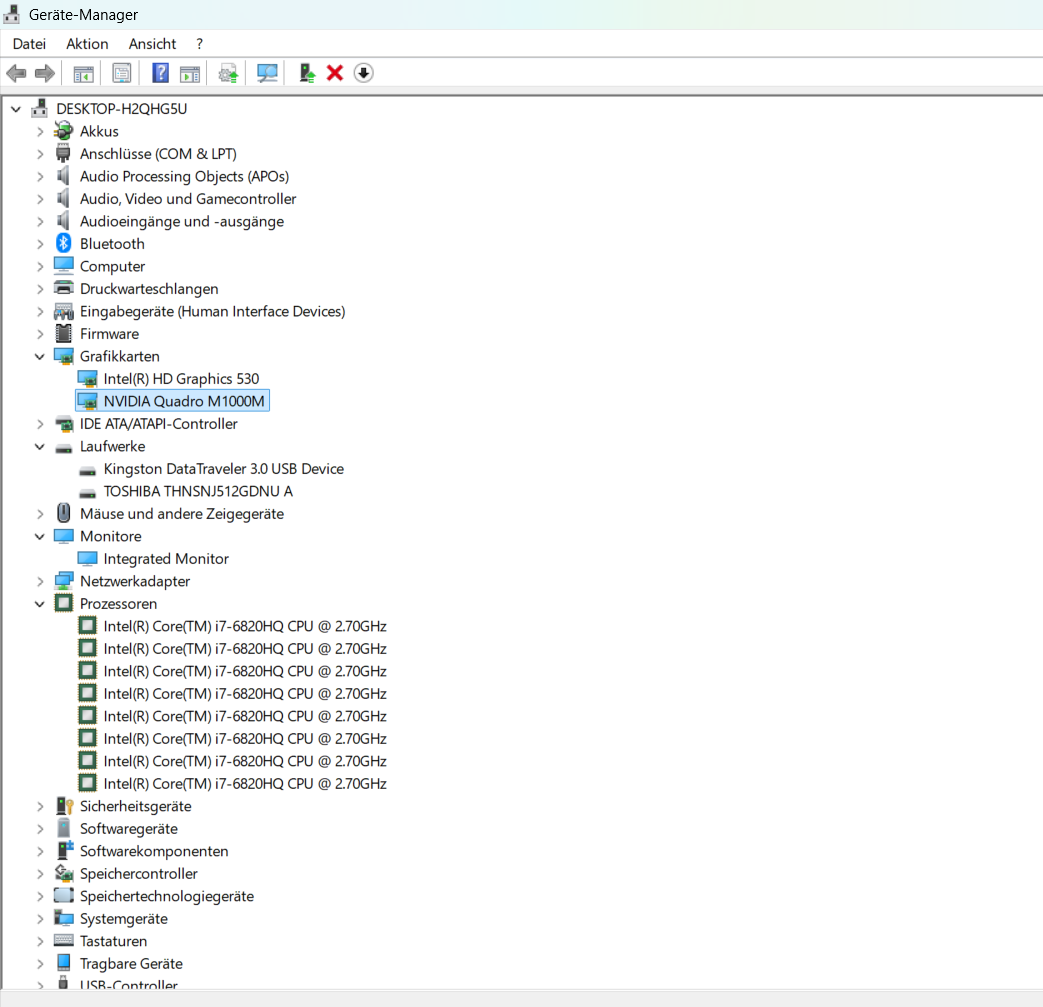Screen dimensions: 1043x1007
Task: Select Audio, Video und Gamecontroller
Action: [x=188, y=199]
